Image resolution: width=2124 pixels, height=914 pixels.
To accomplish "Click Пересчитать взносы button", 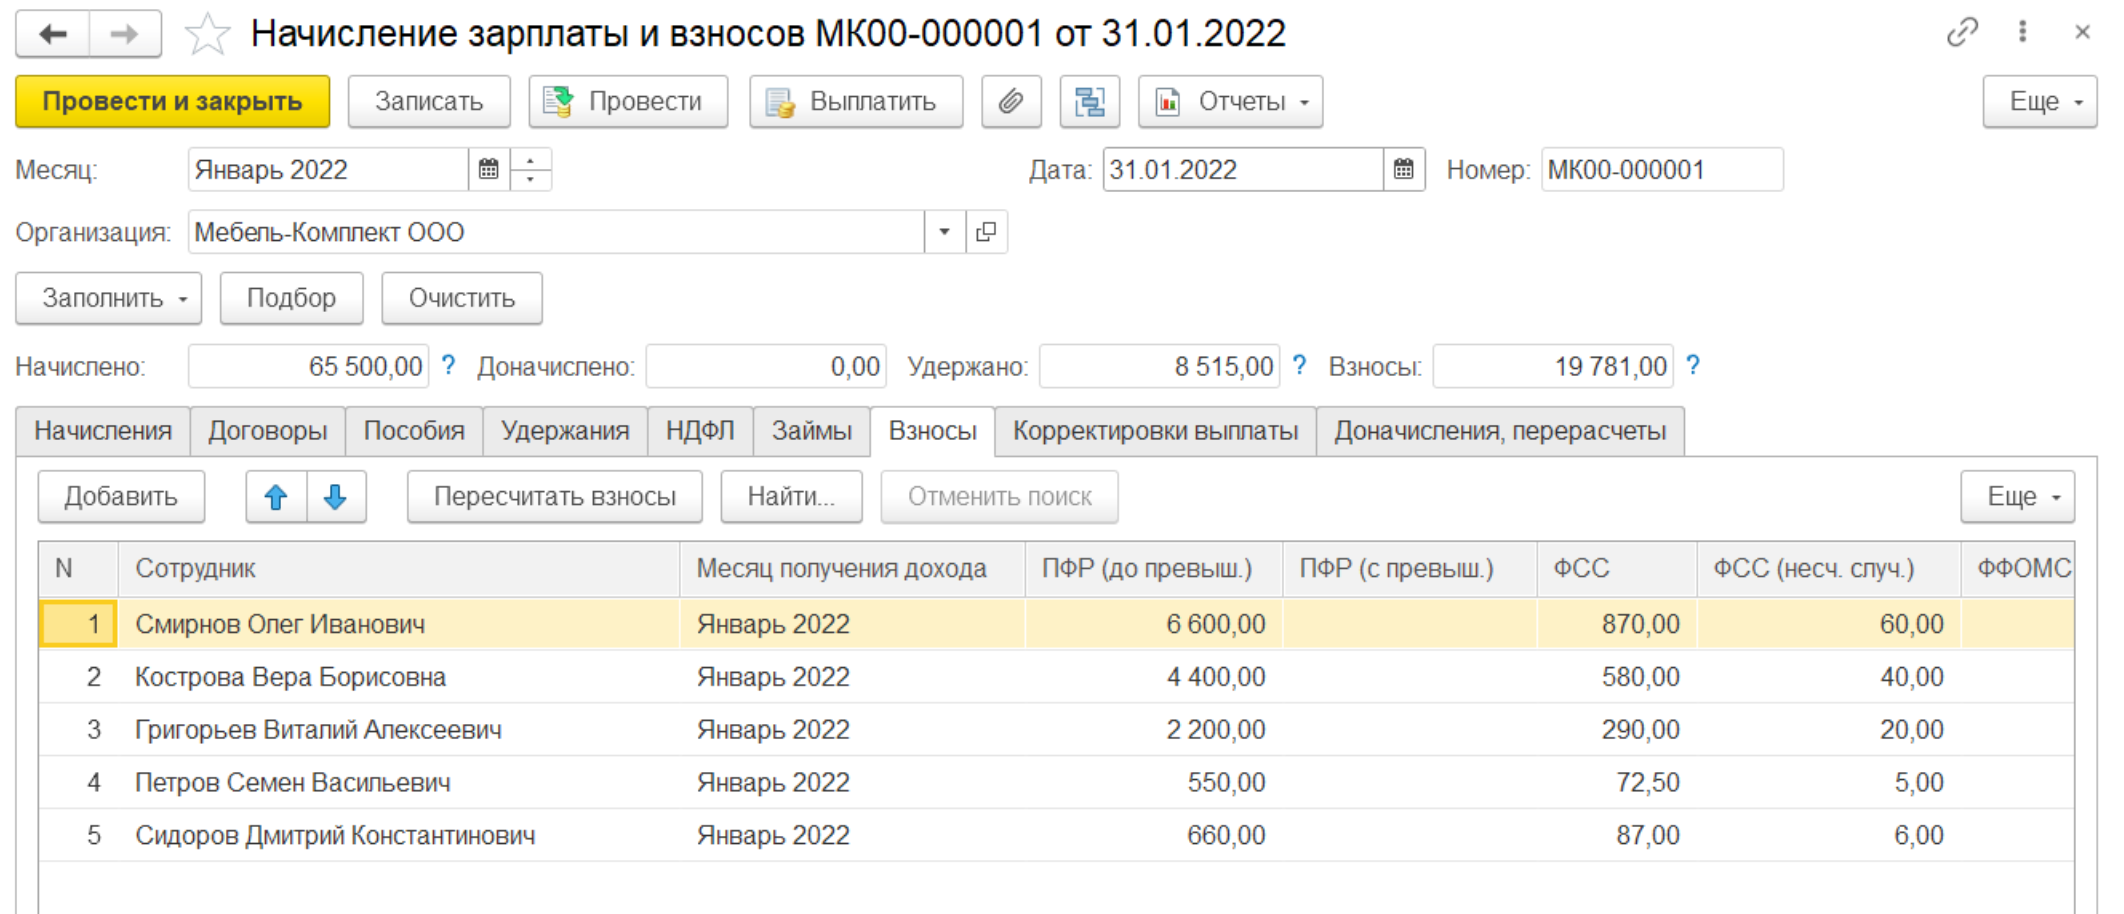I will coord(554,497).
